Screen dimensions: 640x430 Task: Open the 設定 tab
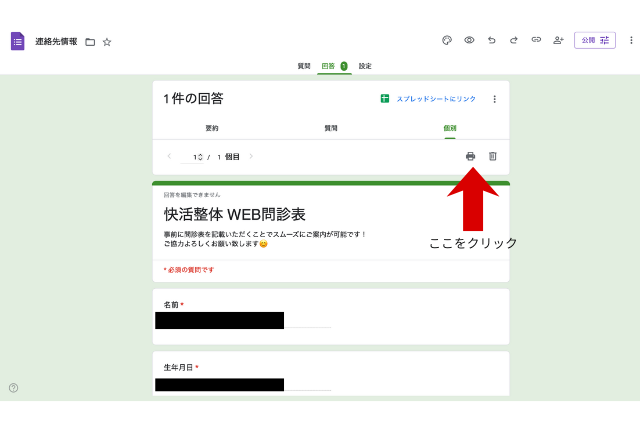365,66
